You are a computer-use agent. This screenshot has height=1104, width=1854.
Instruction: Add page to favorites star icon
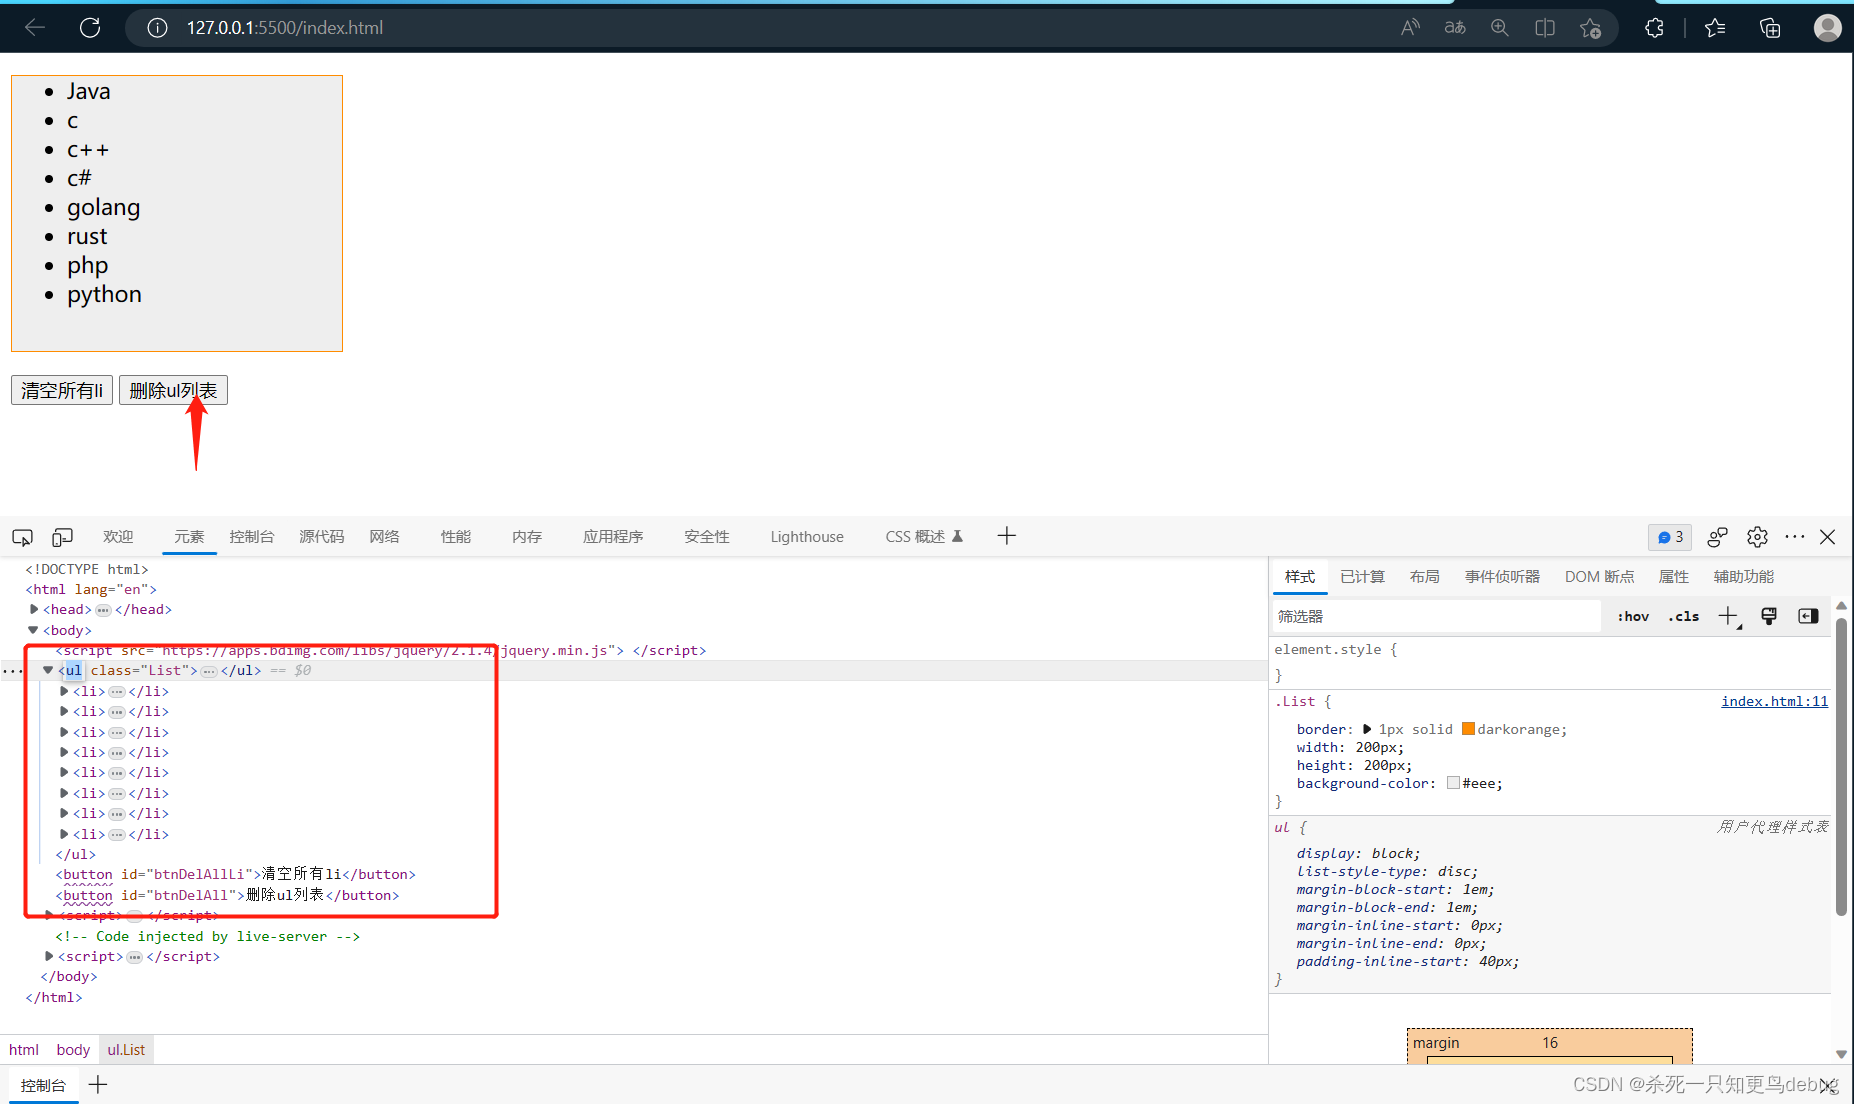pos(1590,28)
